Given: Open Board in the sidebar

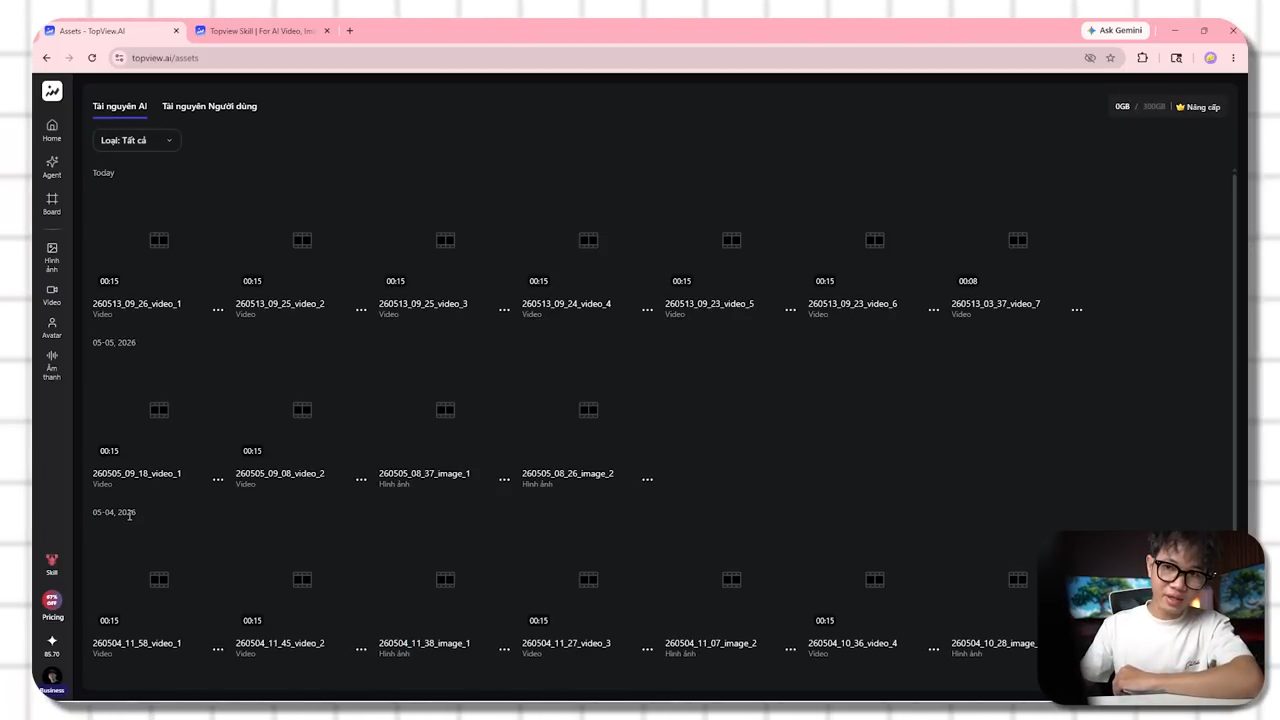Looking at the screenshot, I should [52, 204].
